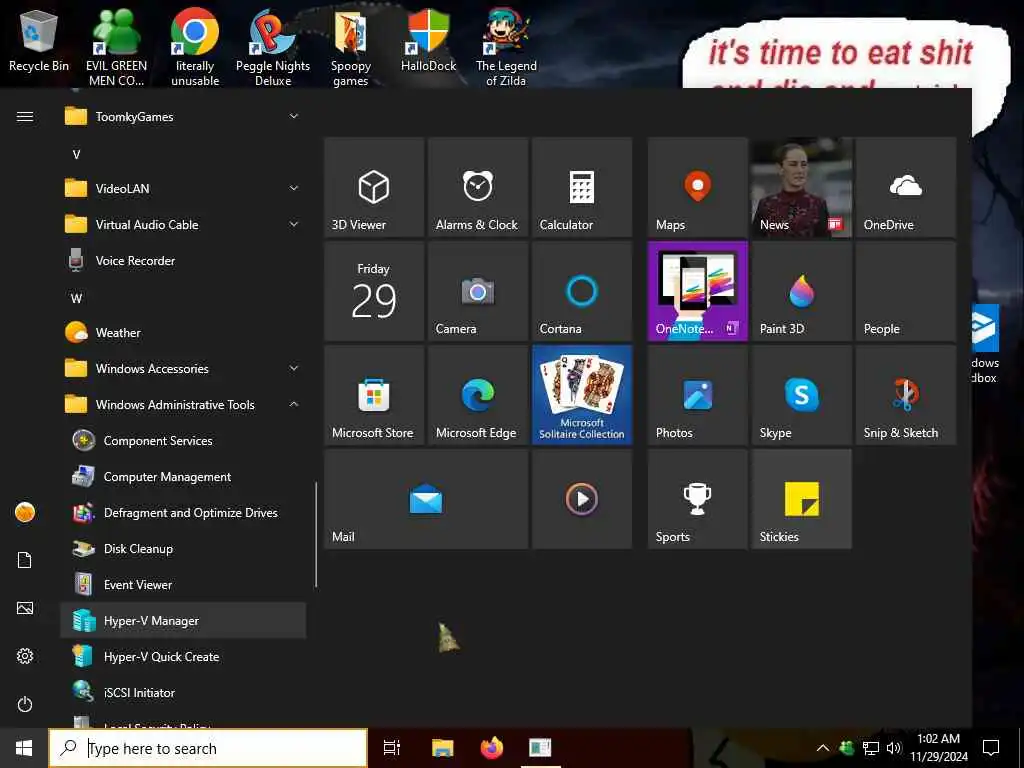Open Microsoft Store tile
The width and height of the screenshot is (1024, 768).
click(374, 395)
